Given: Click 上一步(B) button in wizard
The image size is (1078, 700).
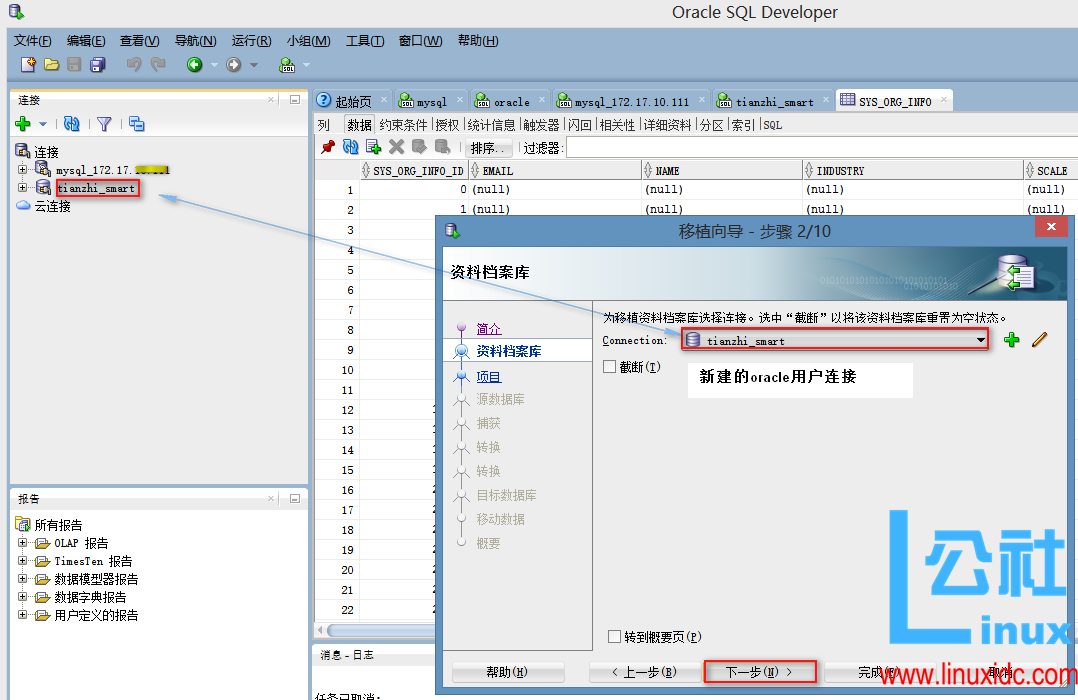Looking at the screenshot, I should coord(644,672).
